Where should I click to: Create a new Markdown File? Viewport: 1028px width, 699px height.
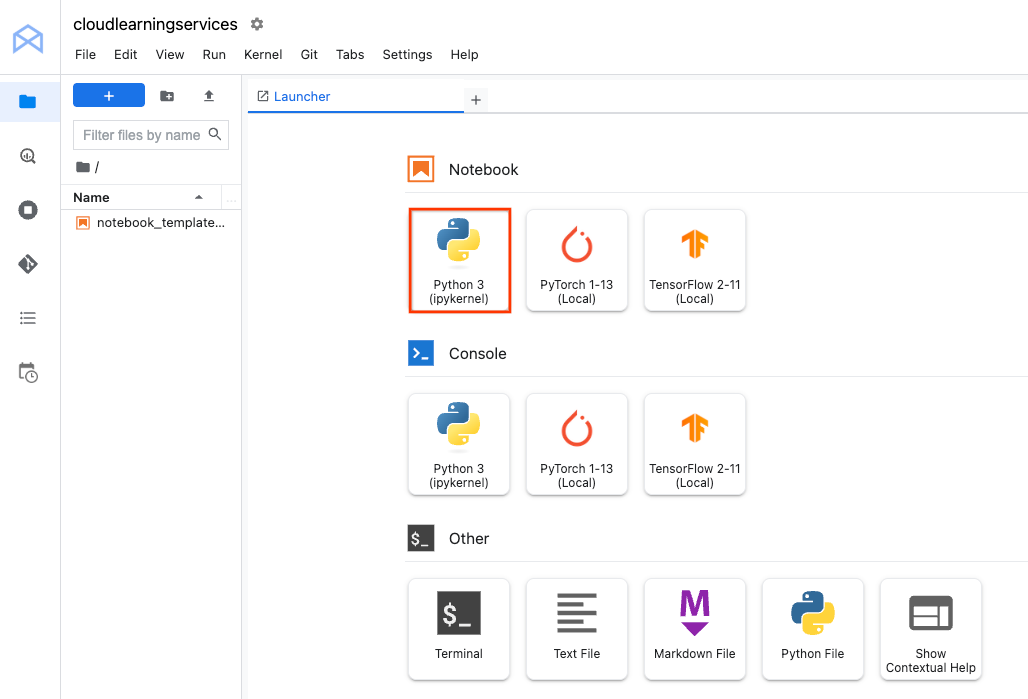695,629
